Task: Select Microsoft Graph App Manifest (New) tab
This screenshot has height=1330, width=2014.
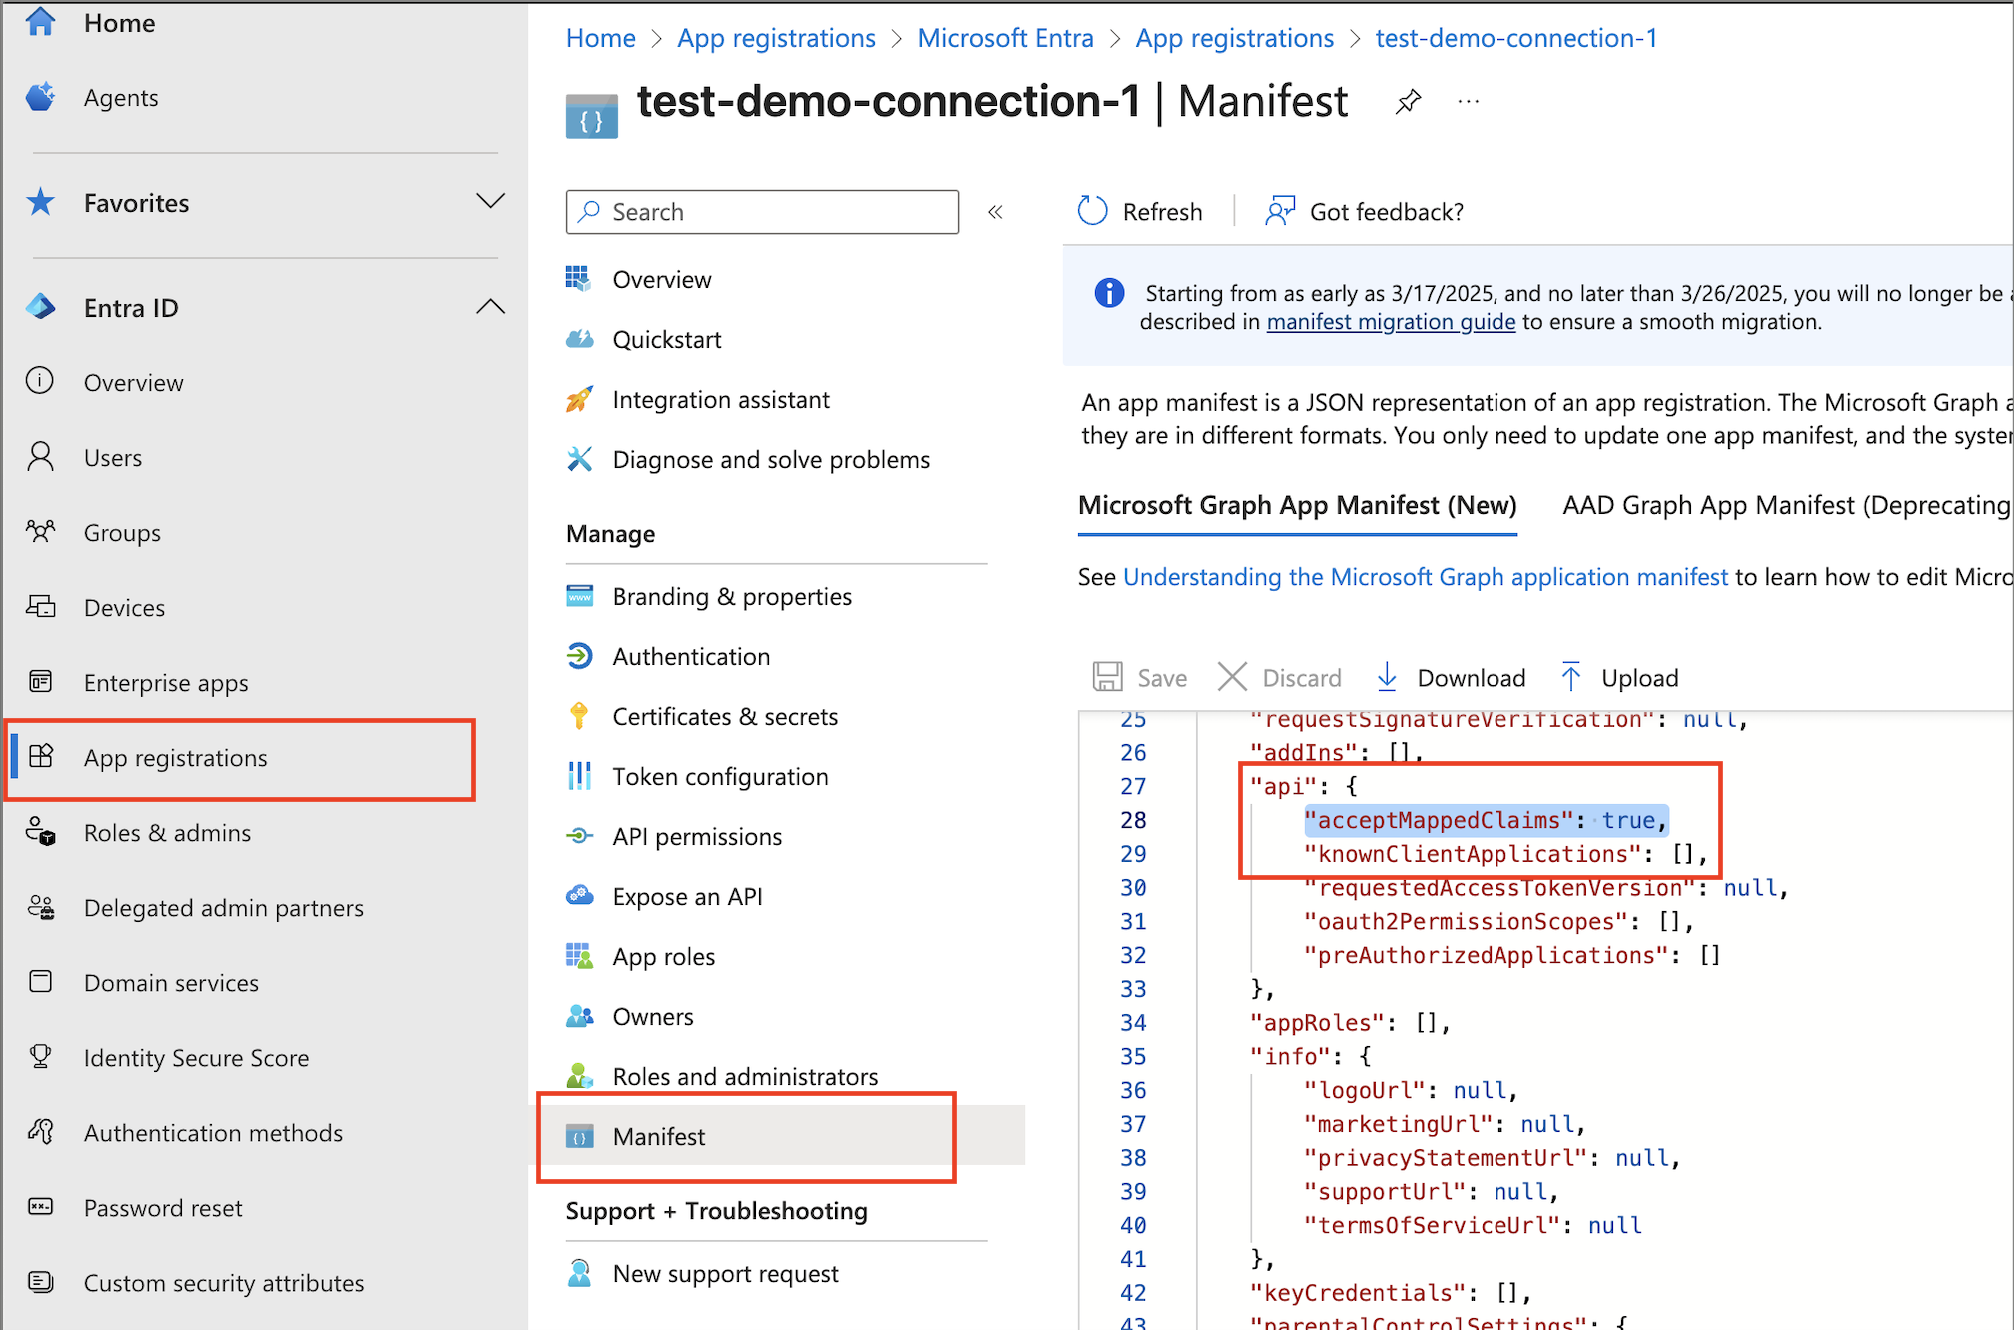Action: click(1296, 506)
